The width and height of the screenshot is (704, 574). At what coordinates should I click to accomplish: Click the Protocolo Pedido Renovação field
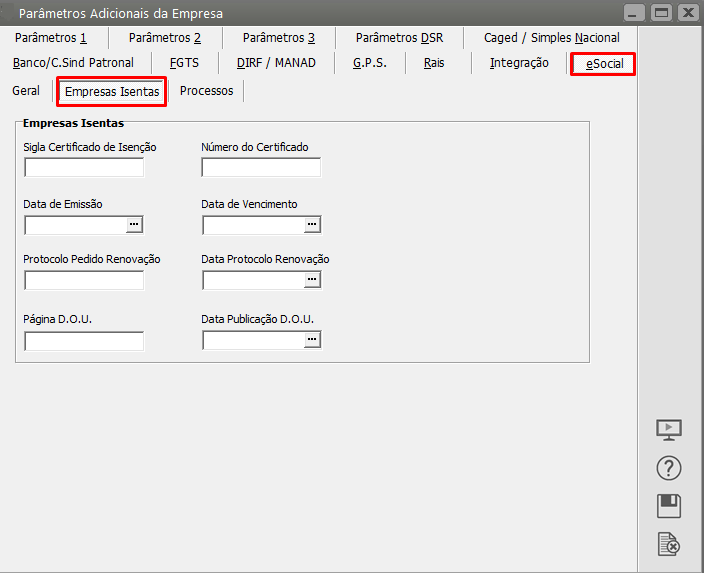[84, 280]
